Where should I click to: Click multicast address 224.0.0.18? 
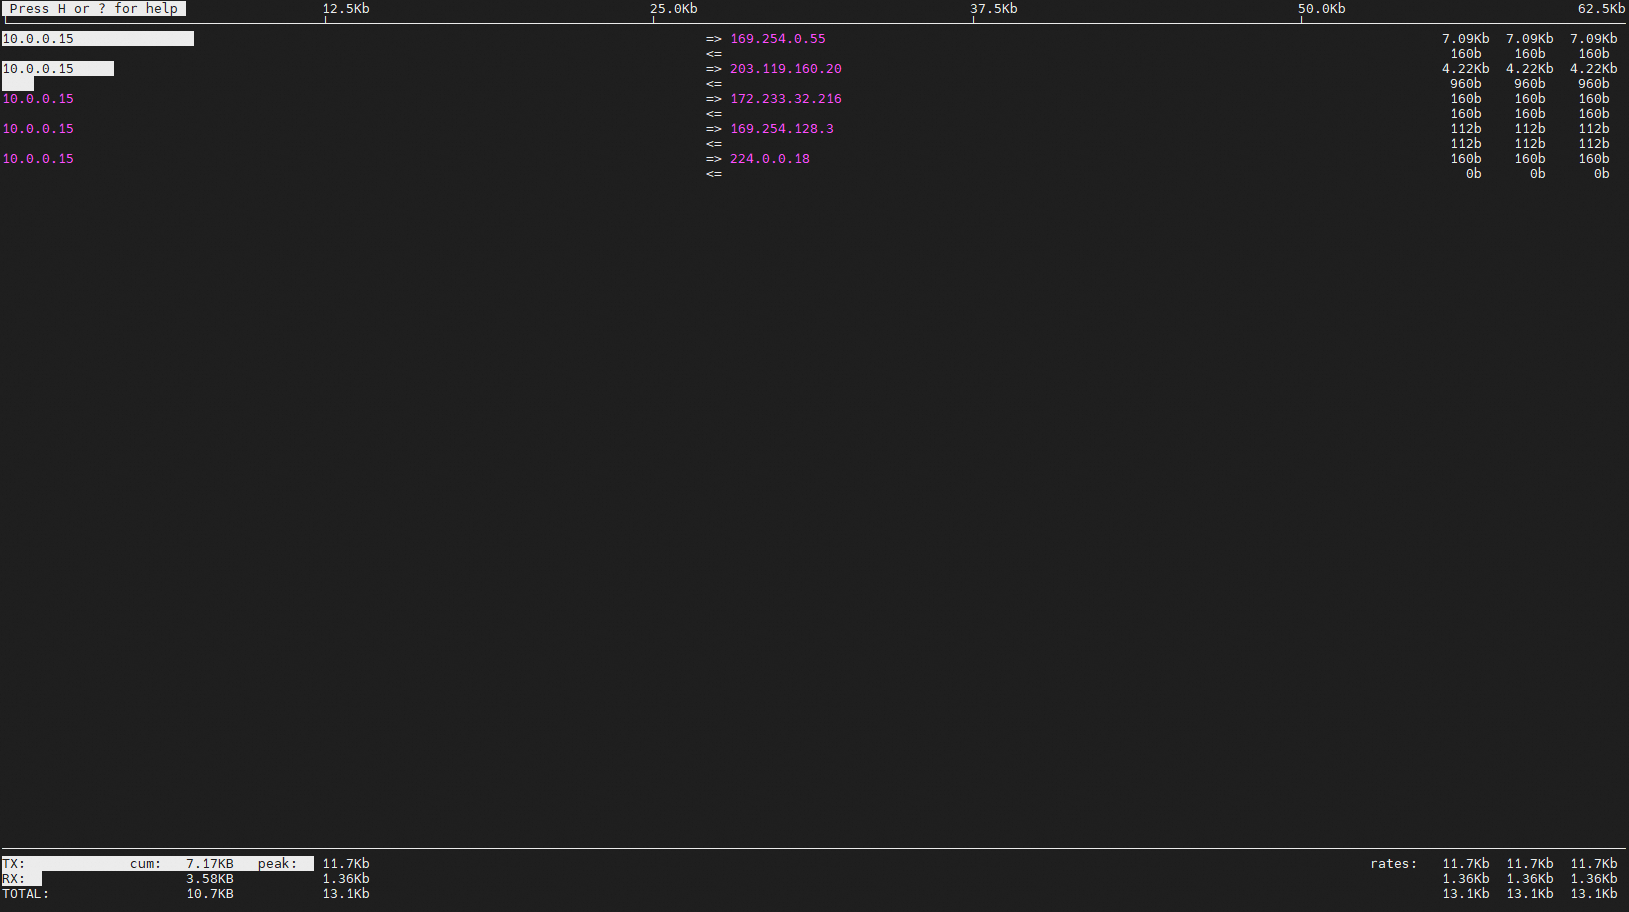tap(770, 159)
